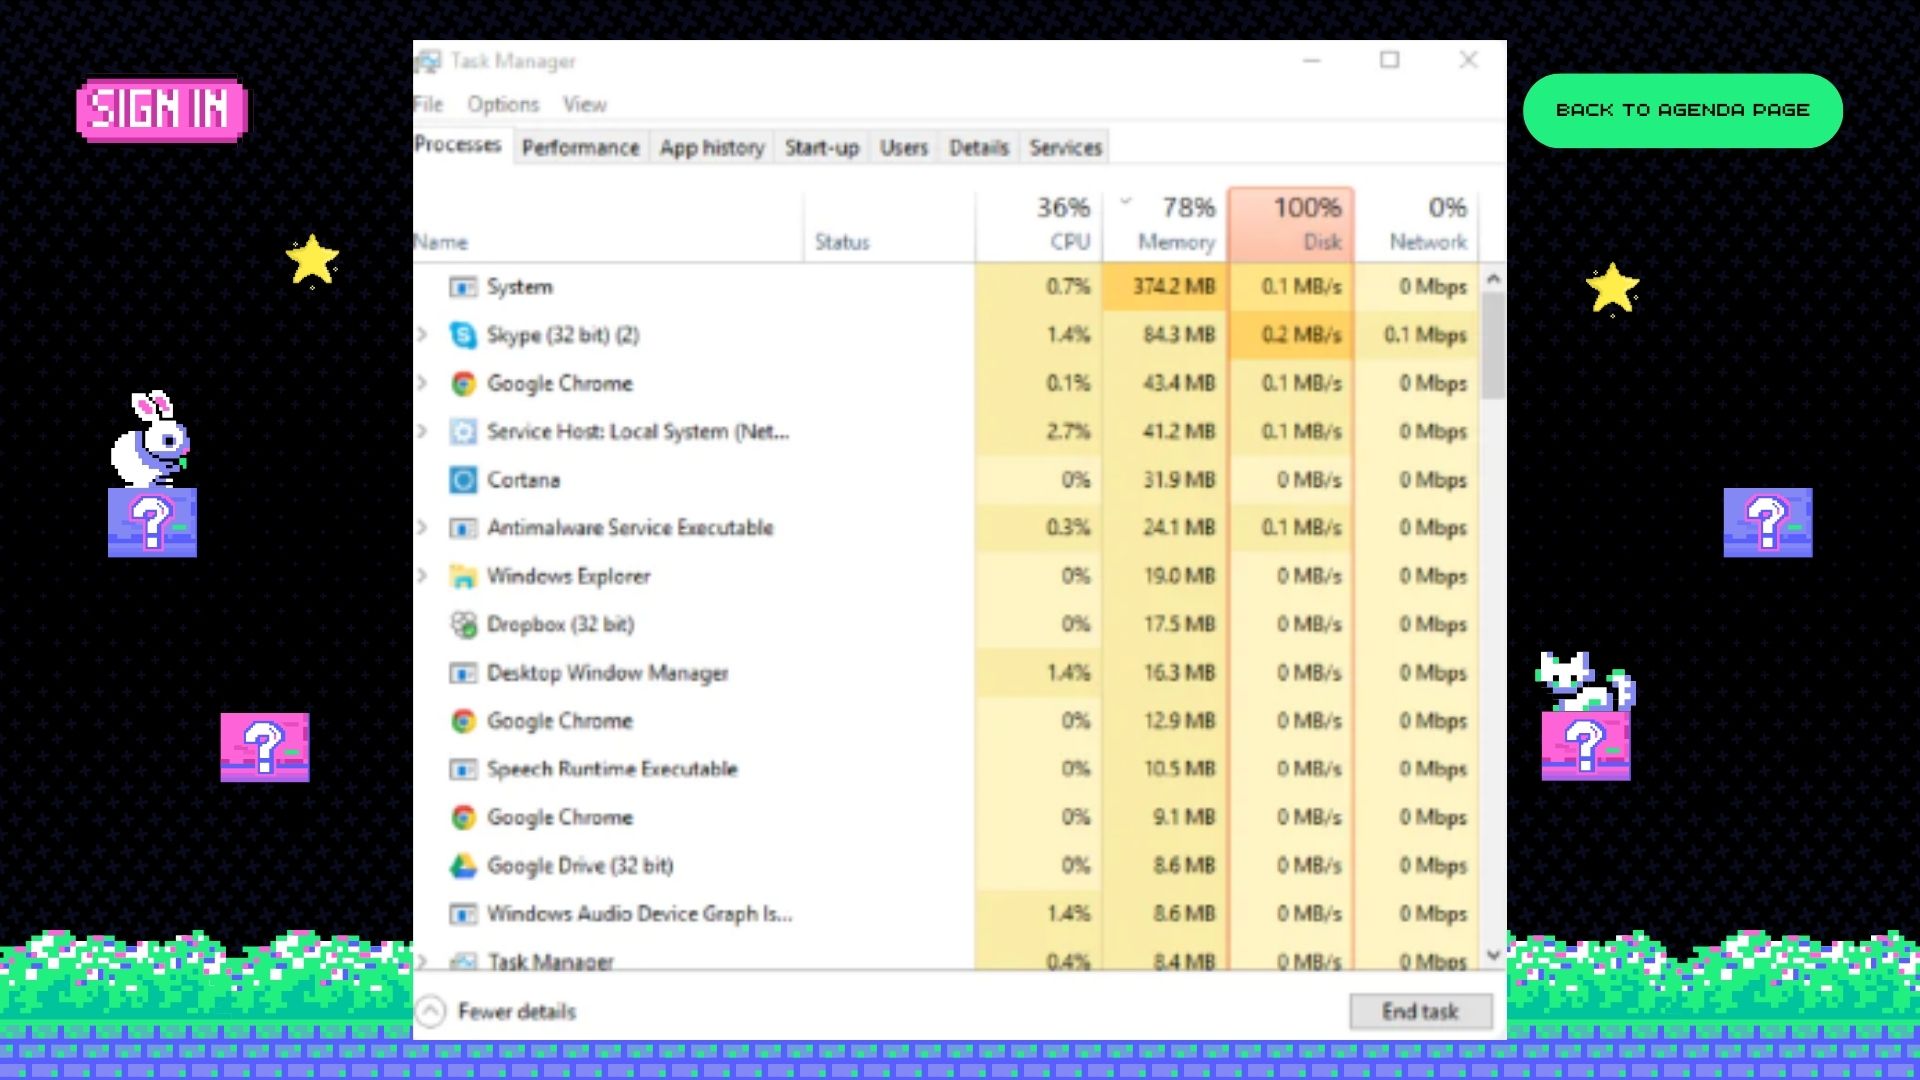This screenshot has height=1080, width=1920.
Task: Click the 17.5 MB memory cell
Action: (x=1166, y=624)
